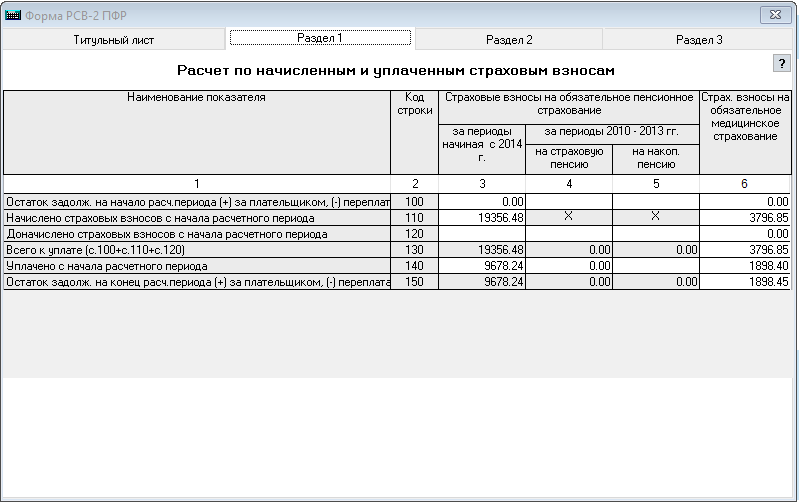Viewport: 799px width, 504px height.
Task: Click row label Доначислено страховых взносов
Action: 197,234
